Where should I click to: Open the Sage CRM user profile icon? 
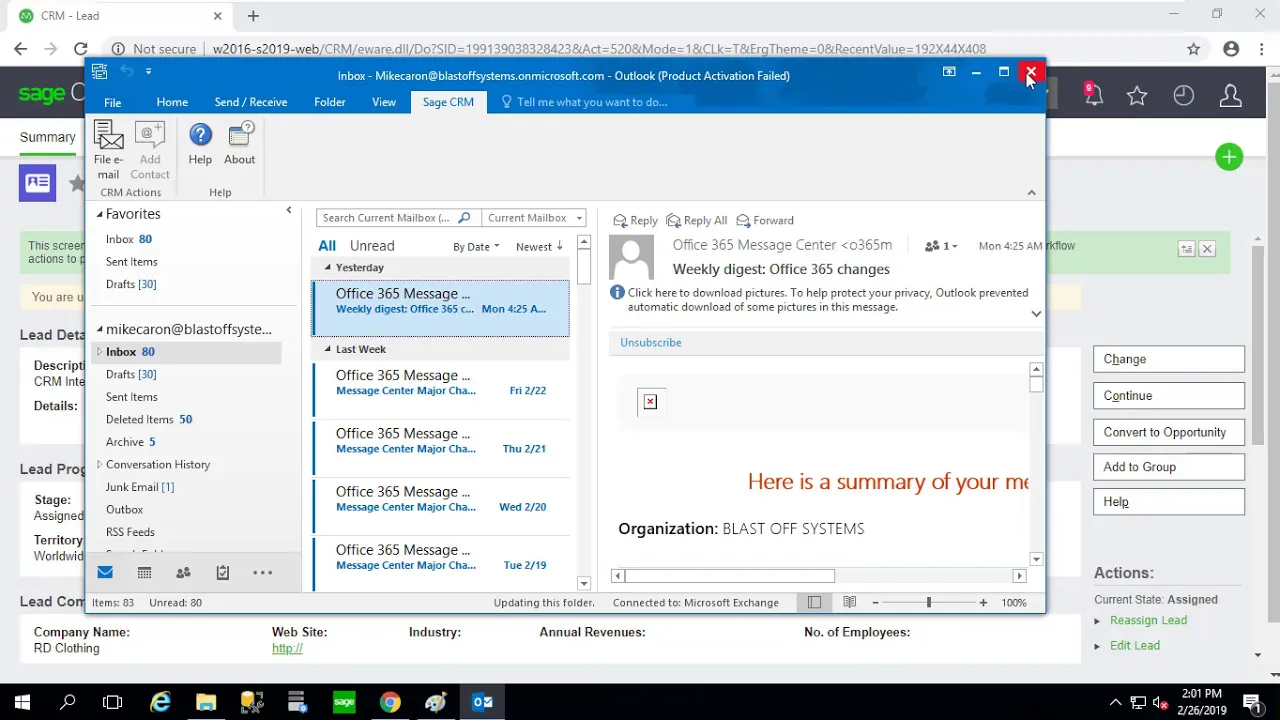coord(1231,96)
